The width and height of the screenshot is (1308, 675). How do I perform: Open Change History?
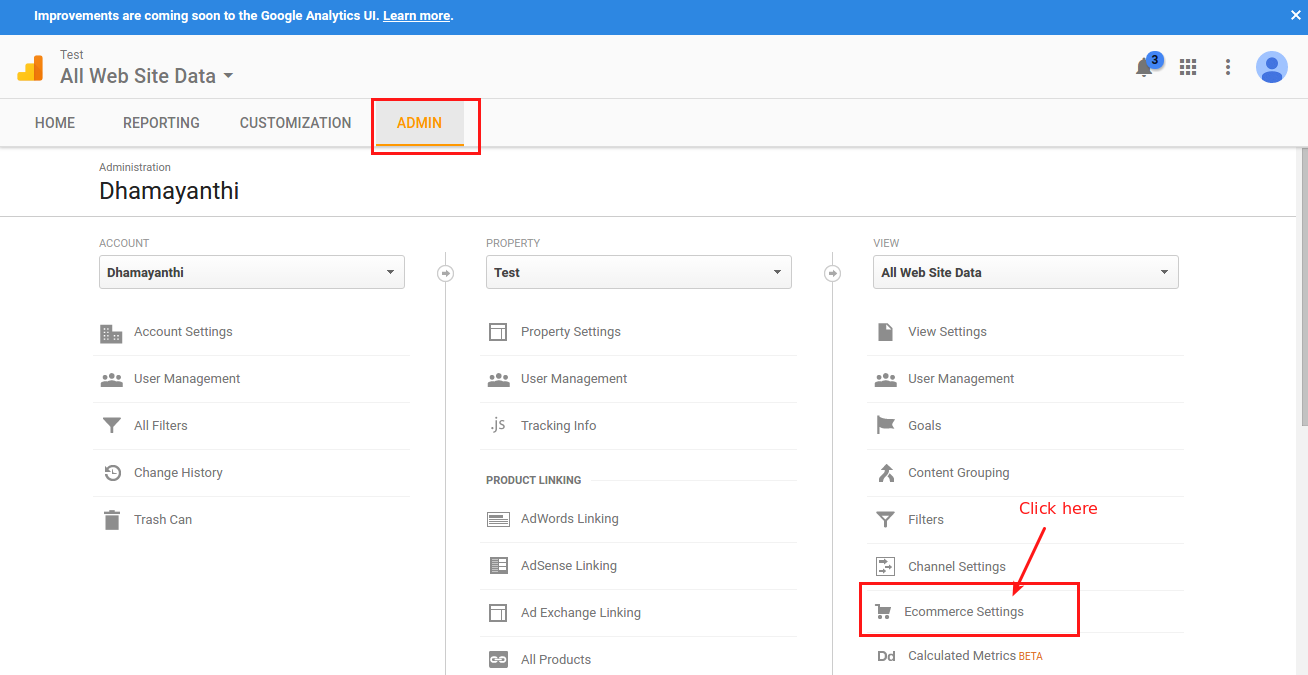(178, 473)
